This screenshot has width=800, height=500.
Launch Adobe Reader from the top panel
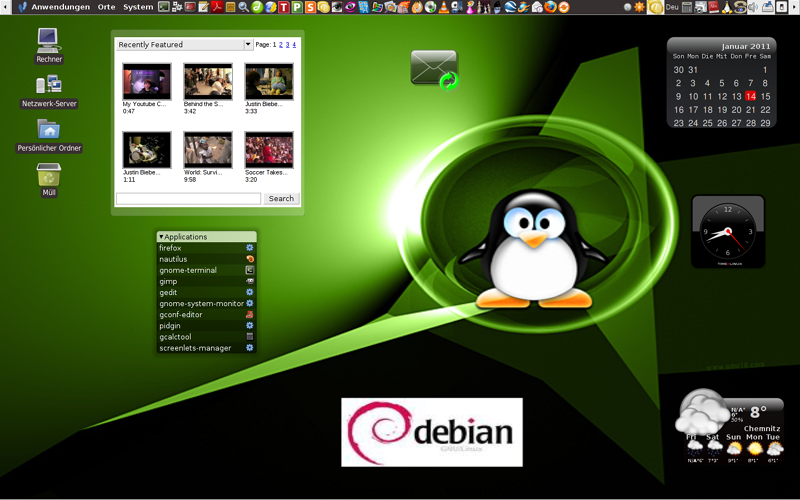point(218,7)
